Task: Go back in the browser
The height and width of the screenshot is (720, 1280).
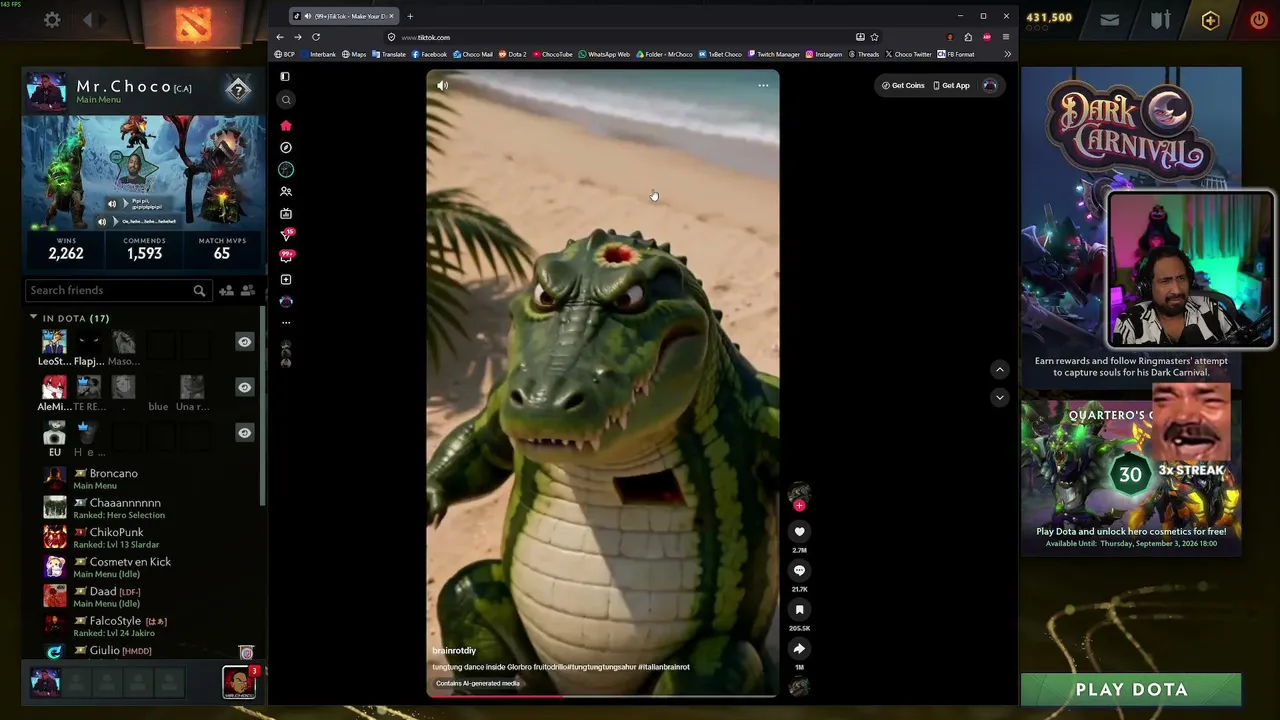Action: click(280, 38)
